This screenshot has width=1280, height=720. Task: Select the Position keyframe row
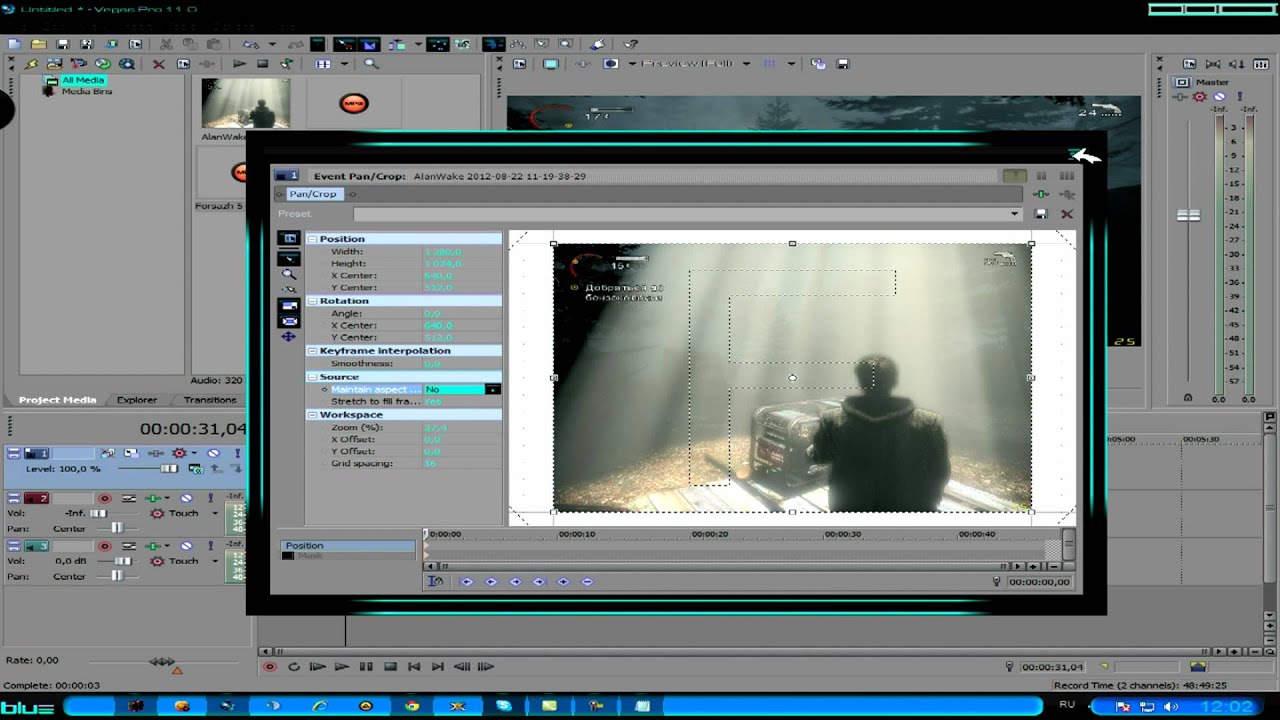click(347, 546)
